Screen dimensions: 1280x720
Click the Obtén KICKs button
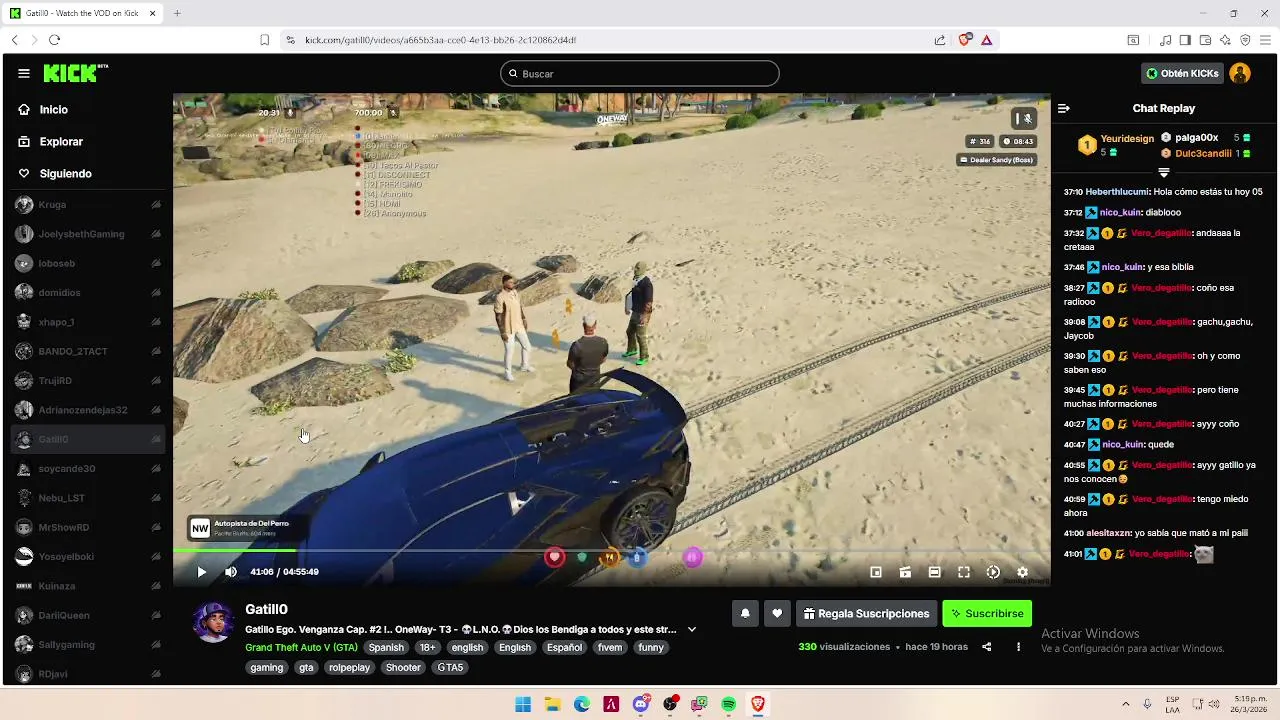pyautogui.click(x=1182, y=73)
